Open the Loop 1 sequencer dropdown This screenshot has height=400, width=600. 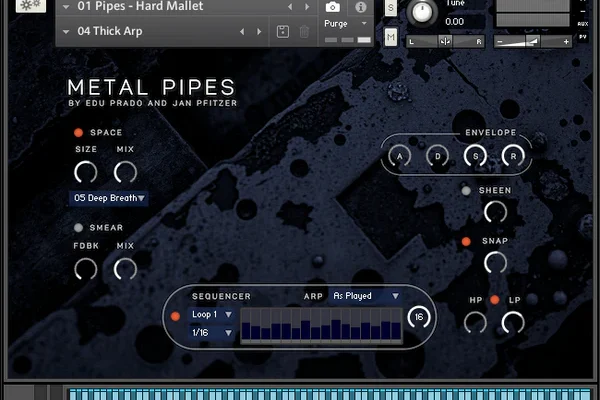point(212,314)
